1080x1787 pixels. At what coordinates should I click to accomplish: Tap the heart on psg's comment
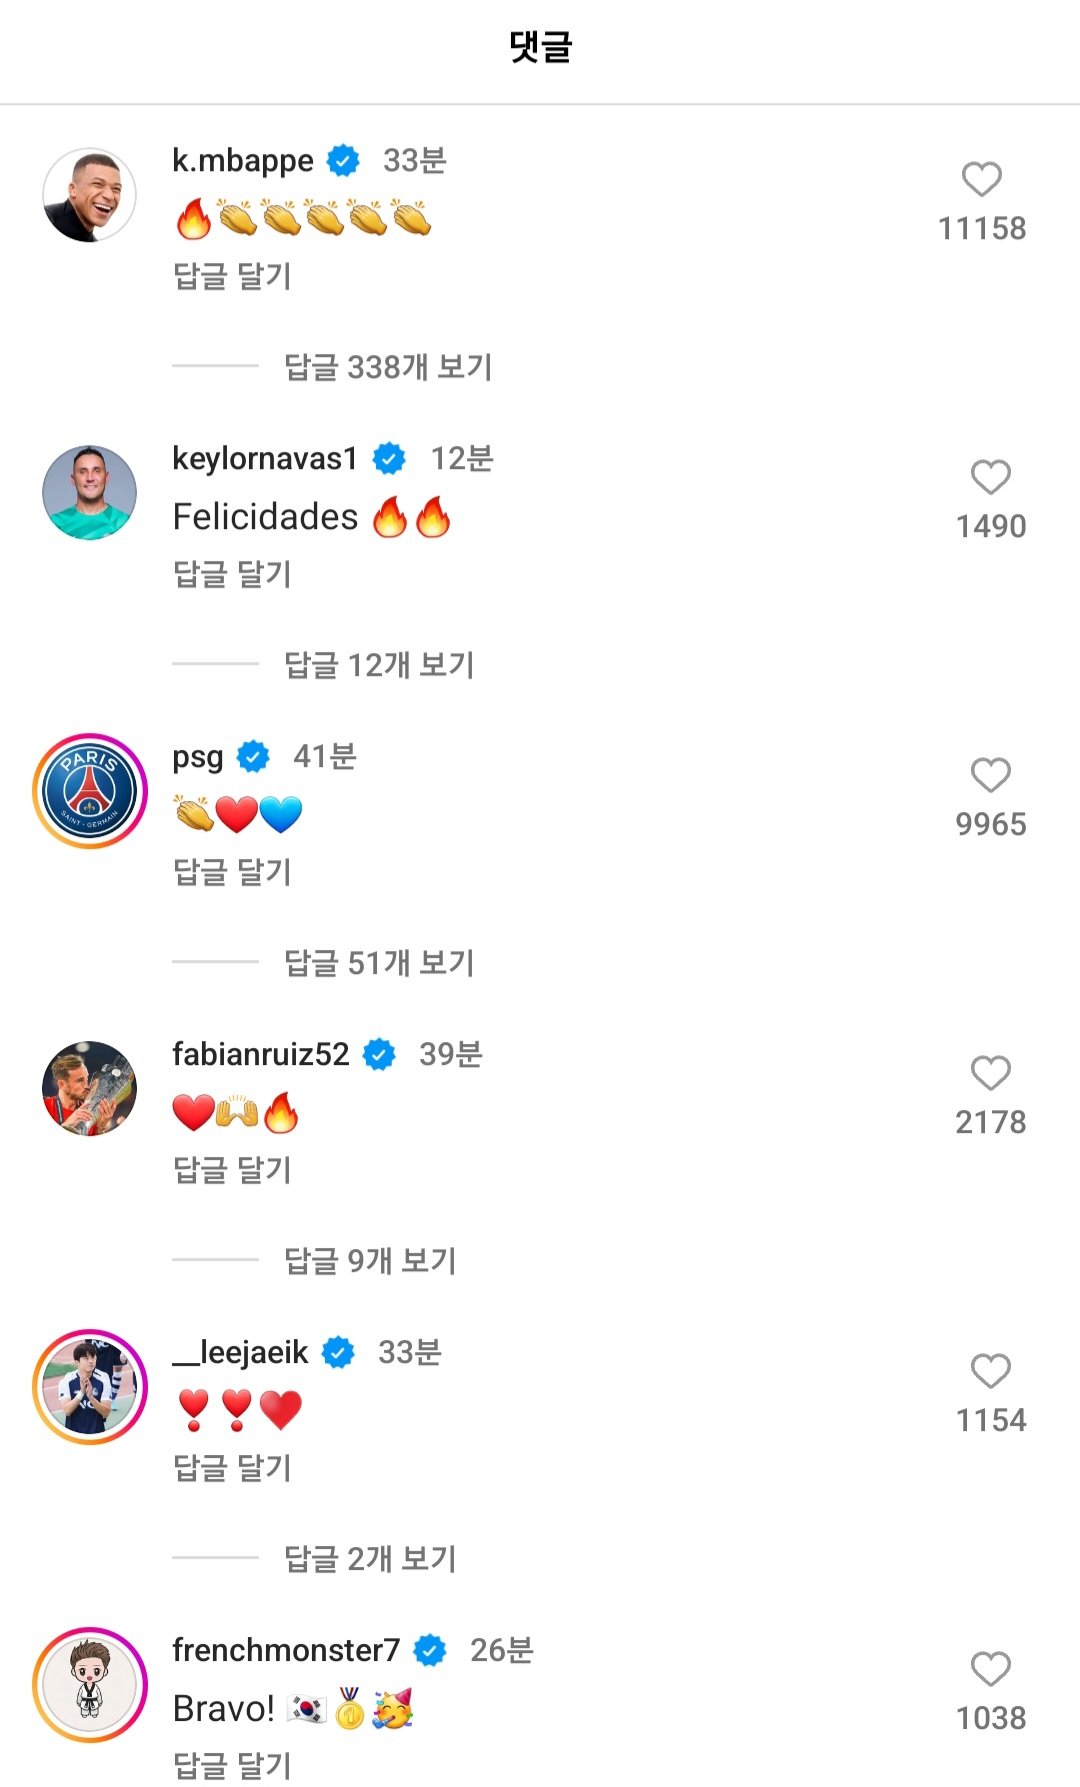tap(990, 776)
